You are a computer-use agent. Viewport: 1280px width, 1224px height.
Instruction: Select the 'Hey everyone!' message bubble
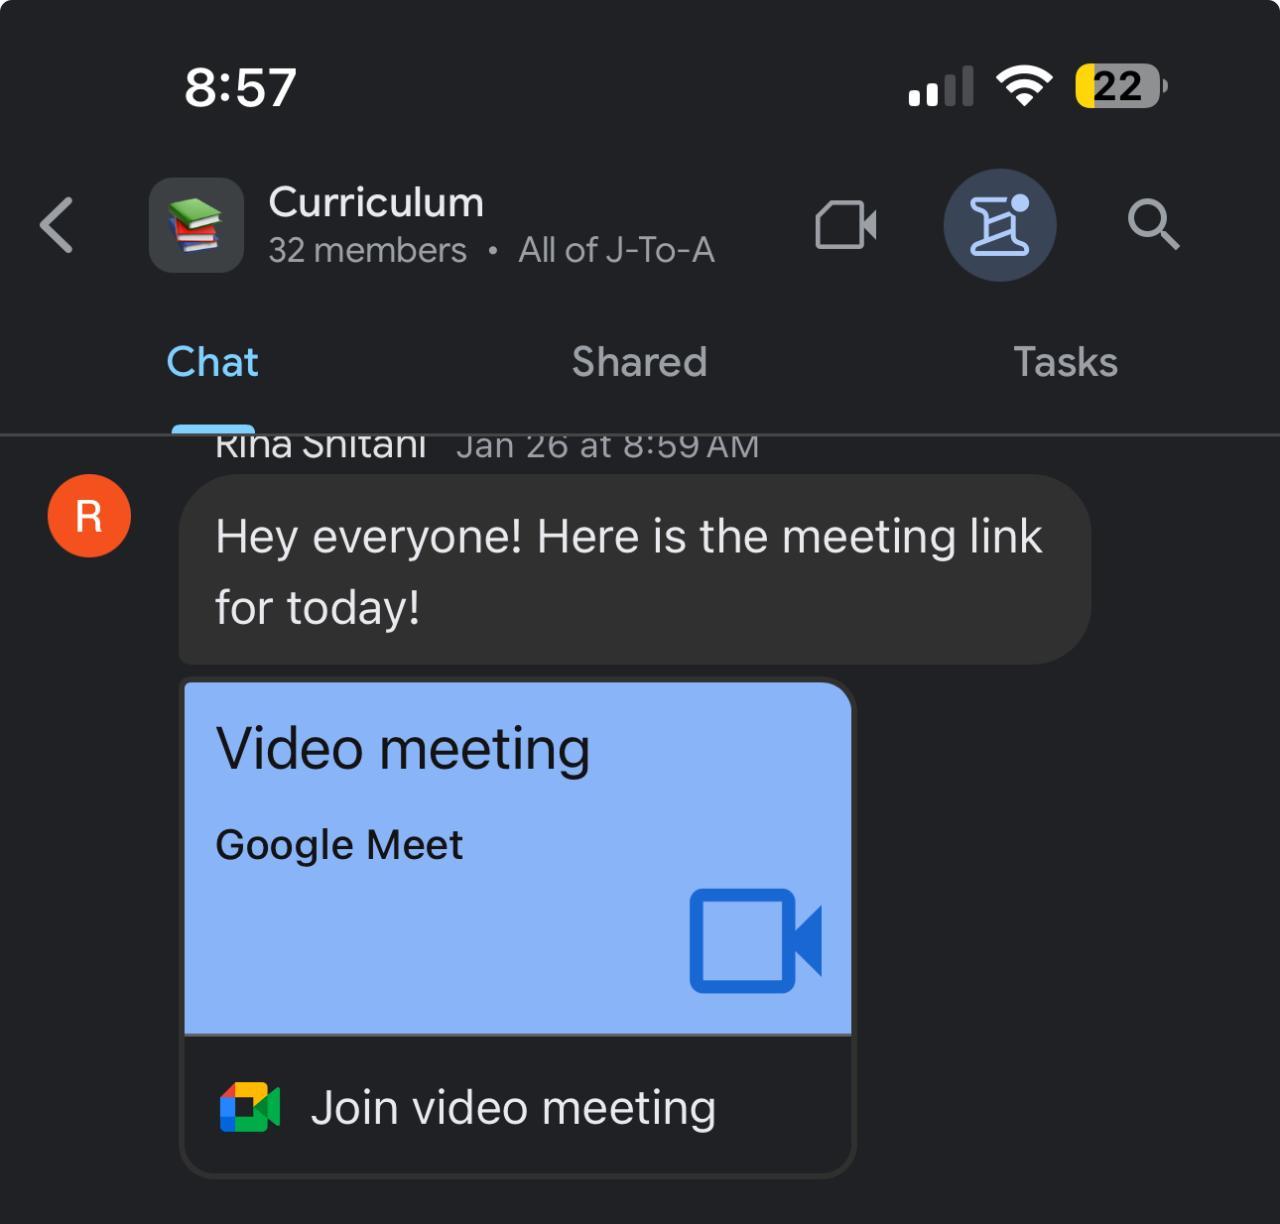[x=634, y=570]
